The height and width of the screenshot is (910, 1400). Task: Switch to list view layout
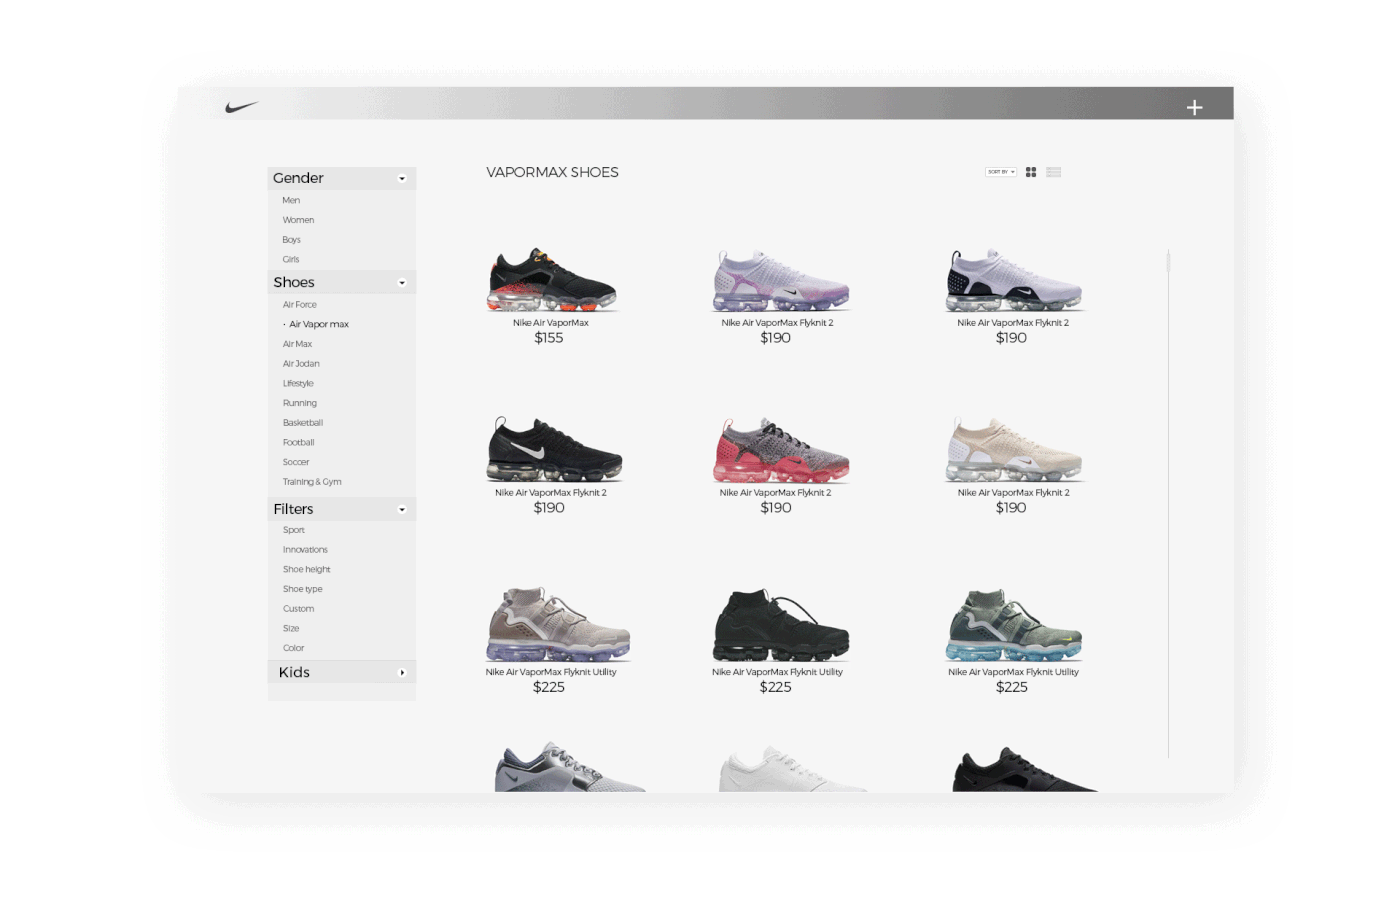(1053, 172)
